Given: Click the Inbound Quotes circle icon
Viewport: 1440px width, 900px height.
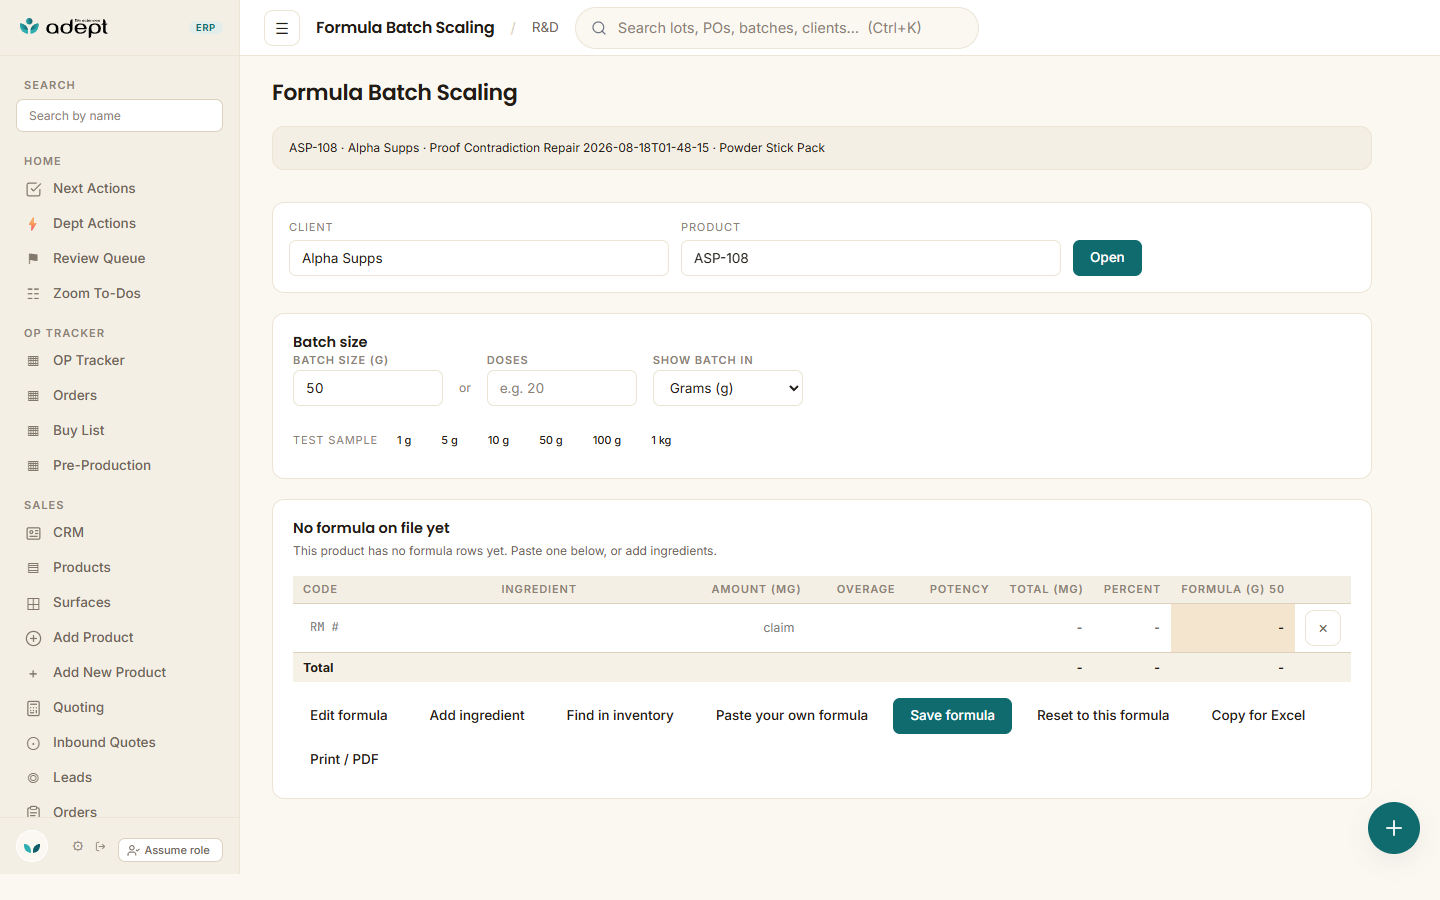Looking at the screenshot, I should (33, 743).
